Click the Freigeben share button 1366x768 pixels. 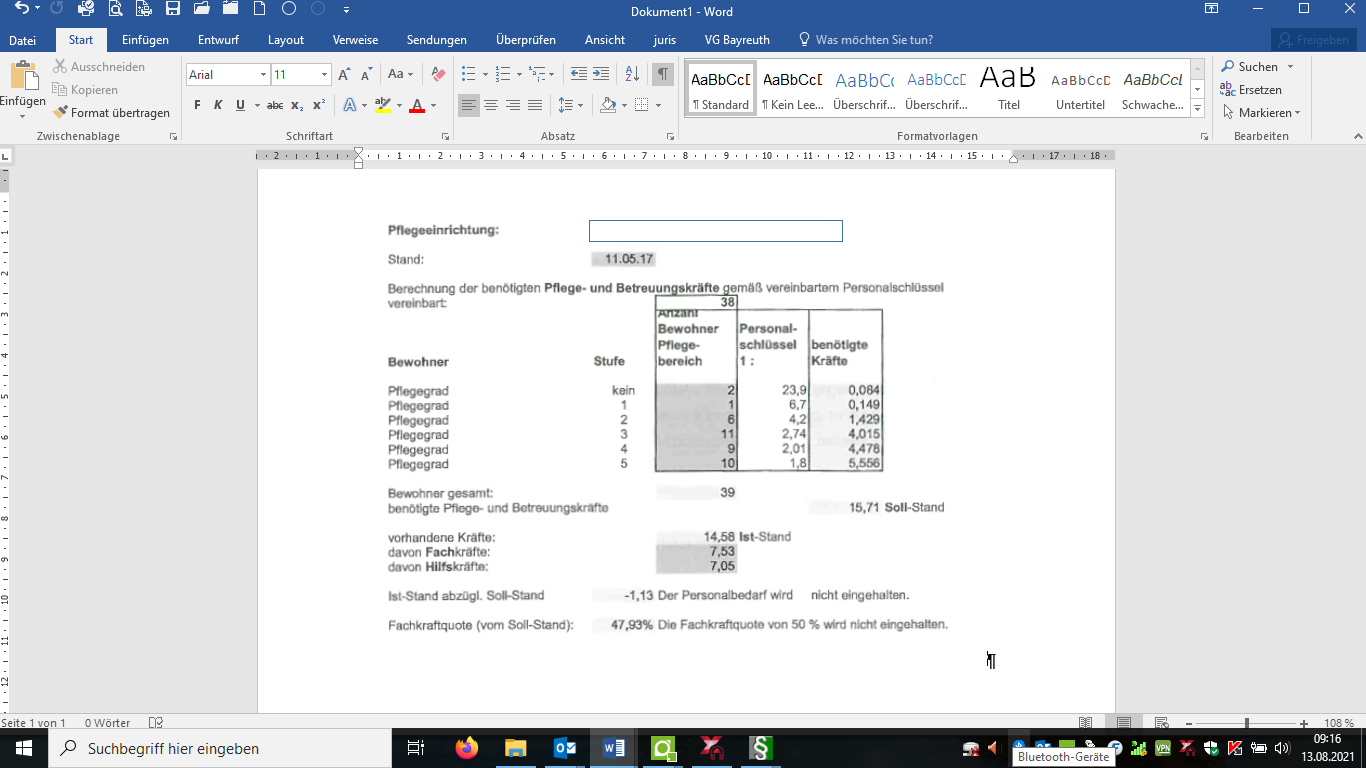coord(1315,40)
